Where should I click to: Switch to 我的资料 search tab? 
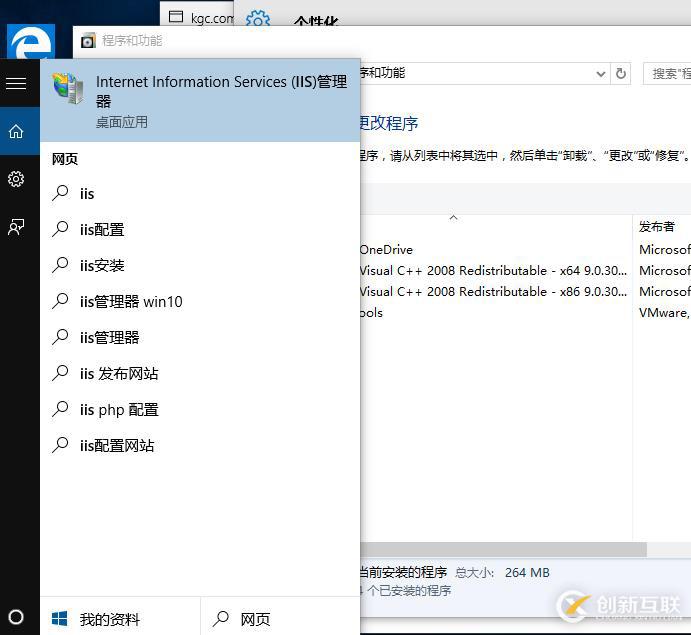(x=120, y=616)
